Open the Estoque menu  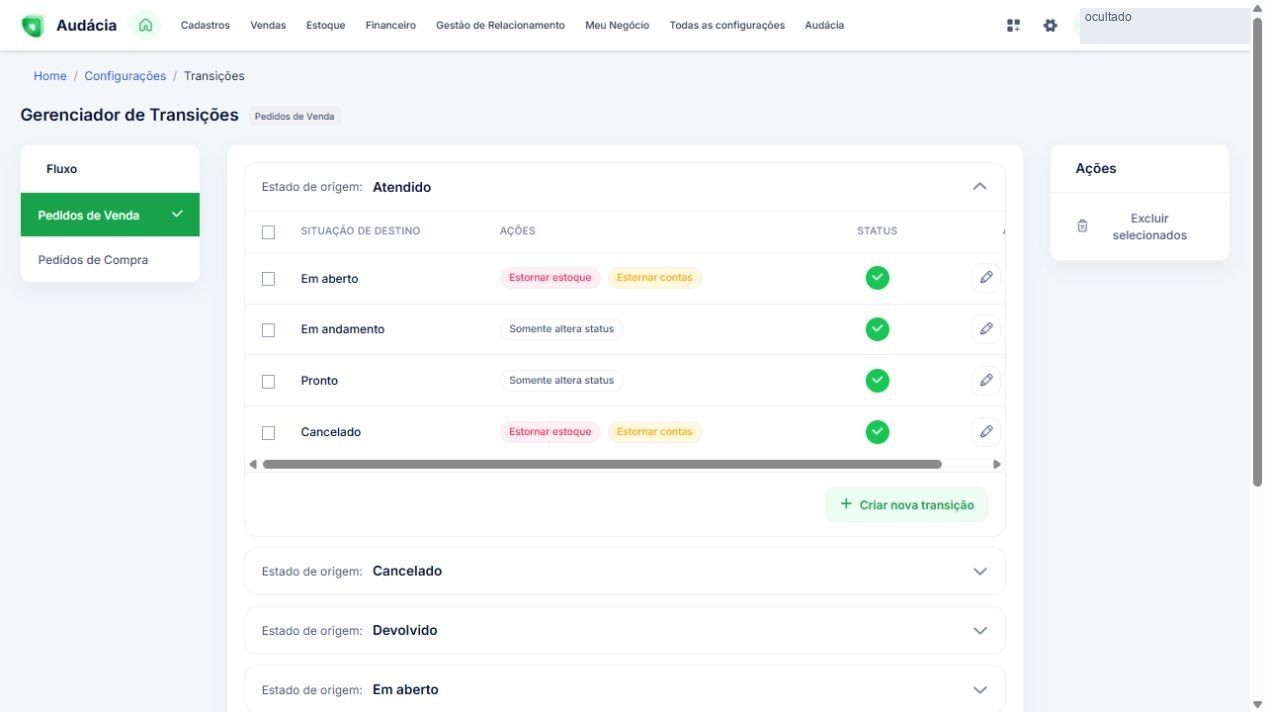pos(326,25)
